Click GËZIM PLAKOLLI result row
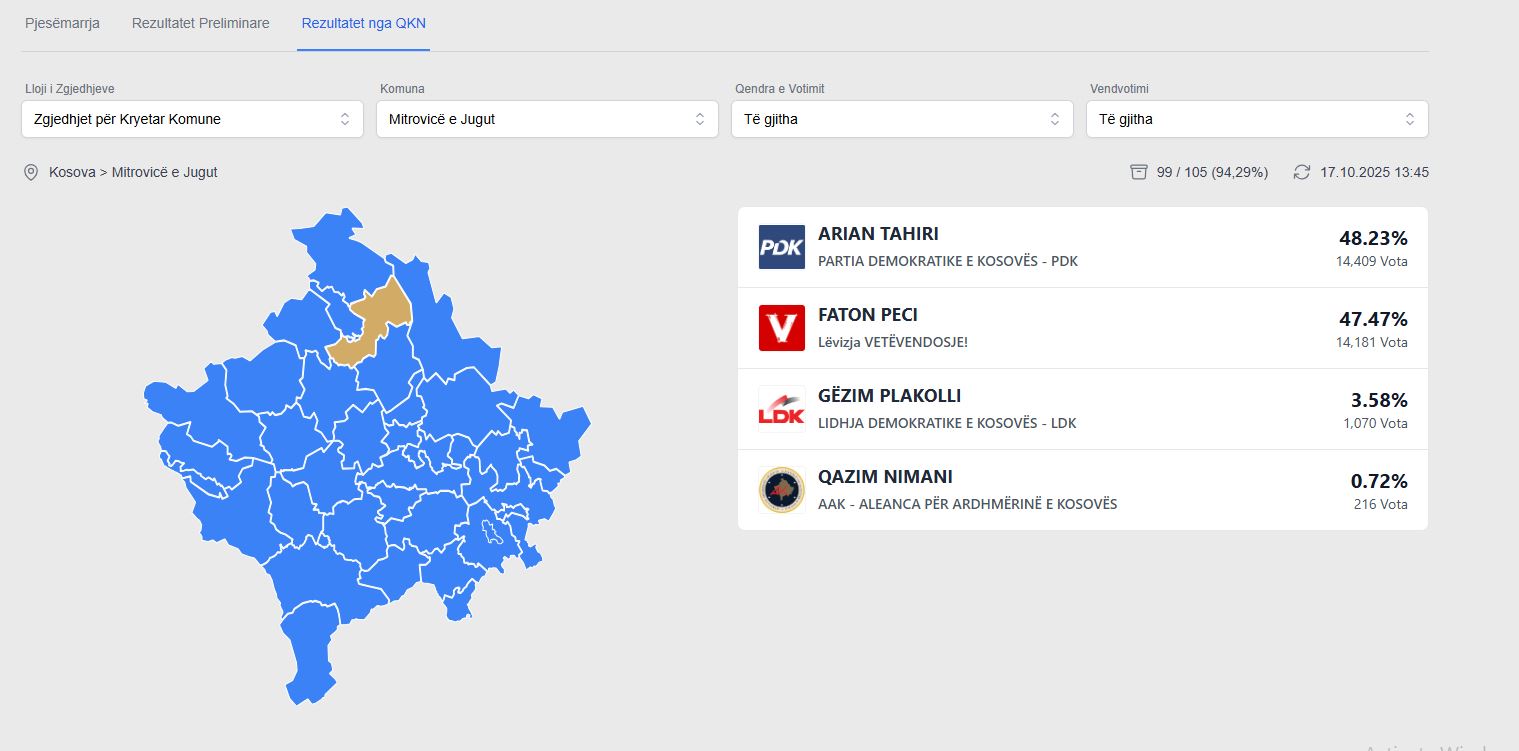Screen dimensions: 1519x751 coord(1082,409)
